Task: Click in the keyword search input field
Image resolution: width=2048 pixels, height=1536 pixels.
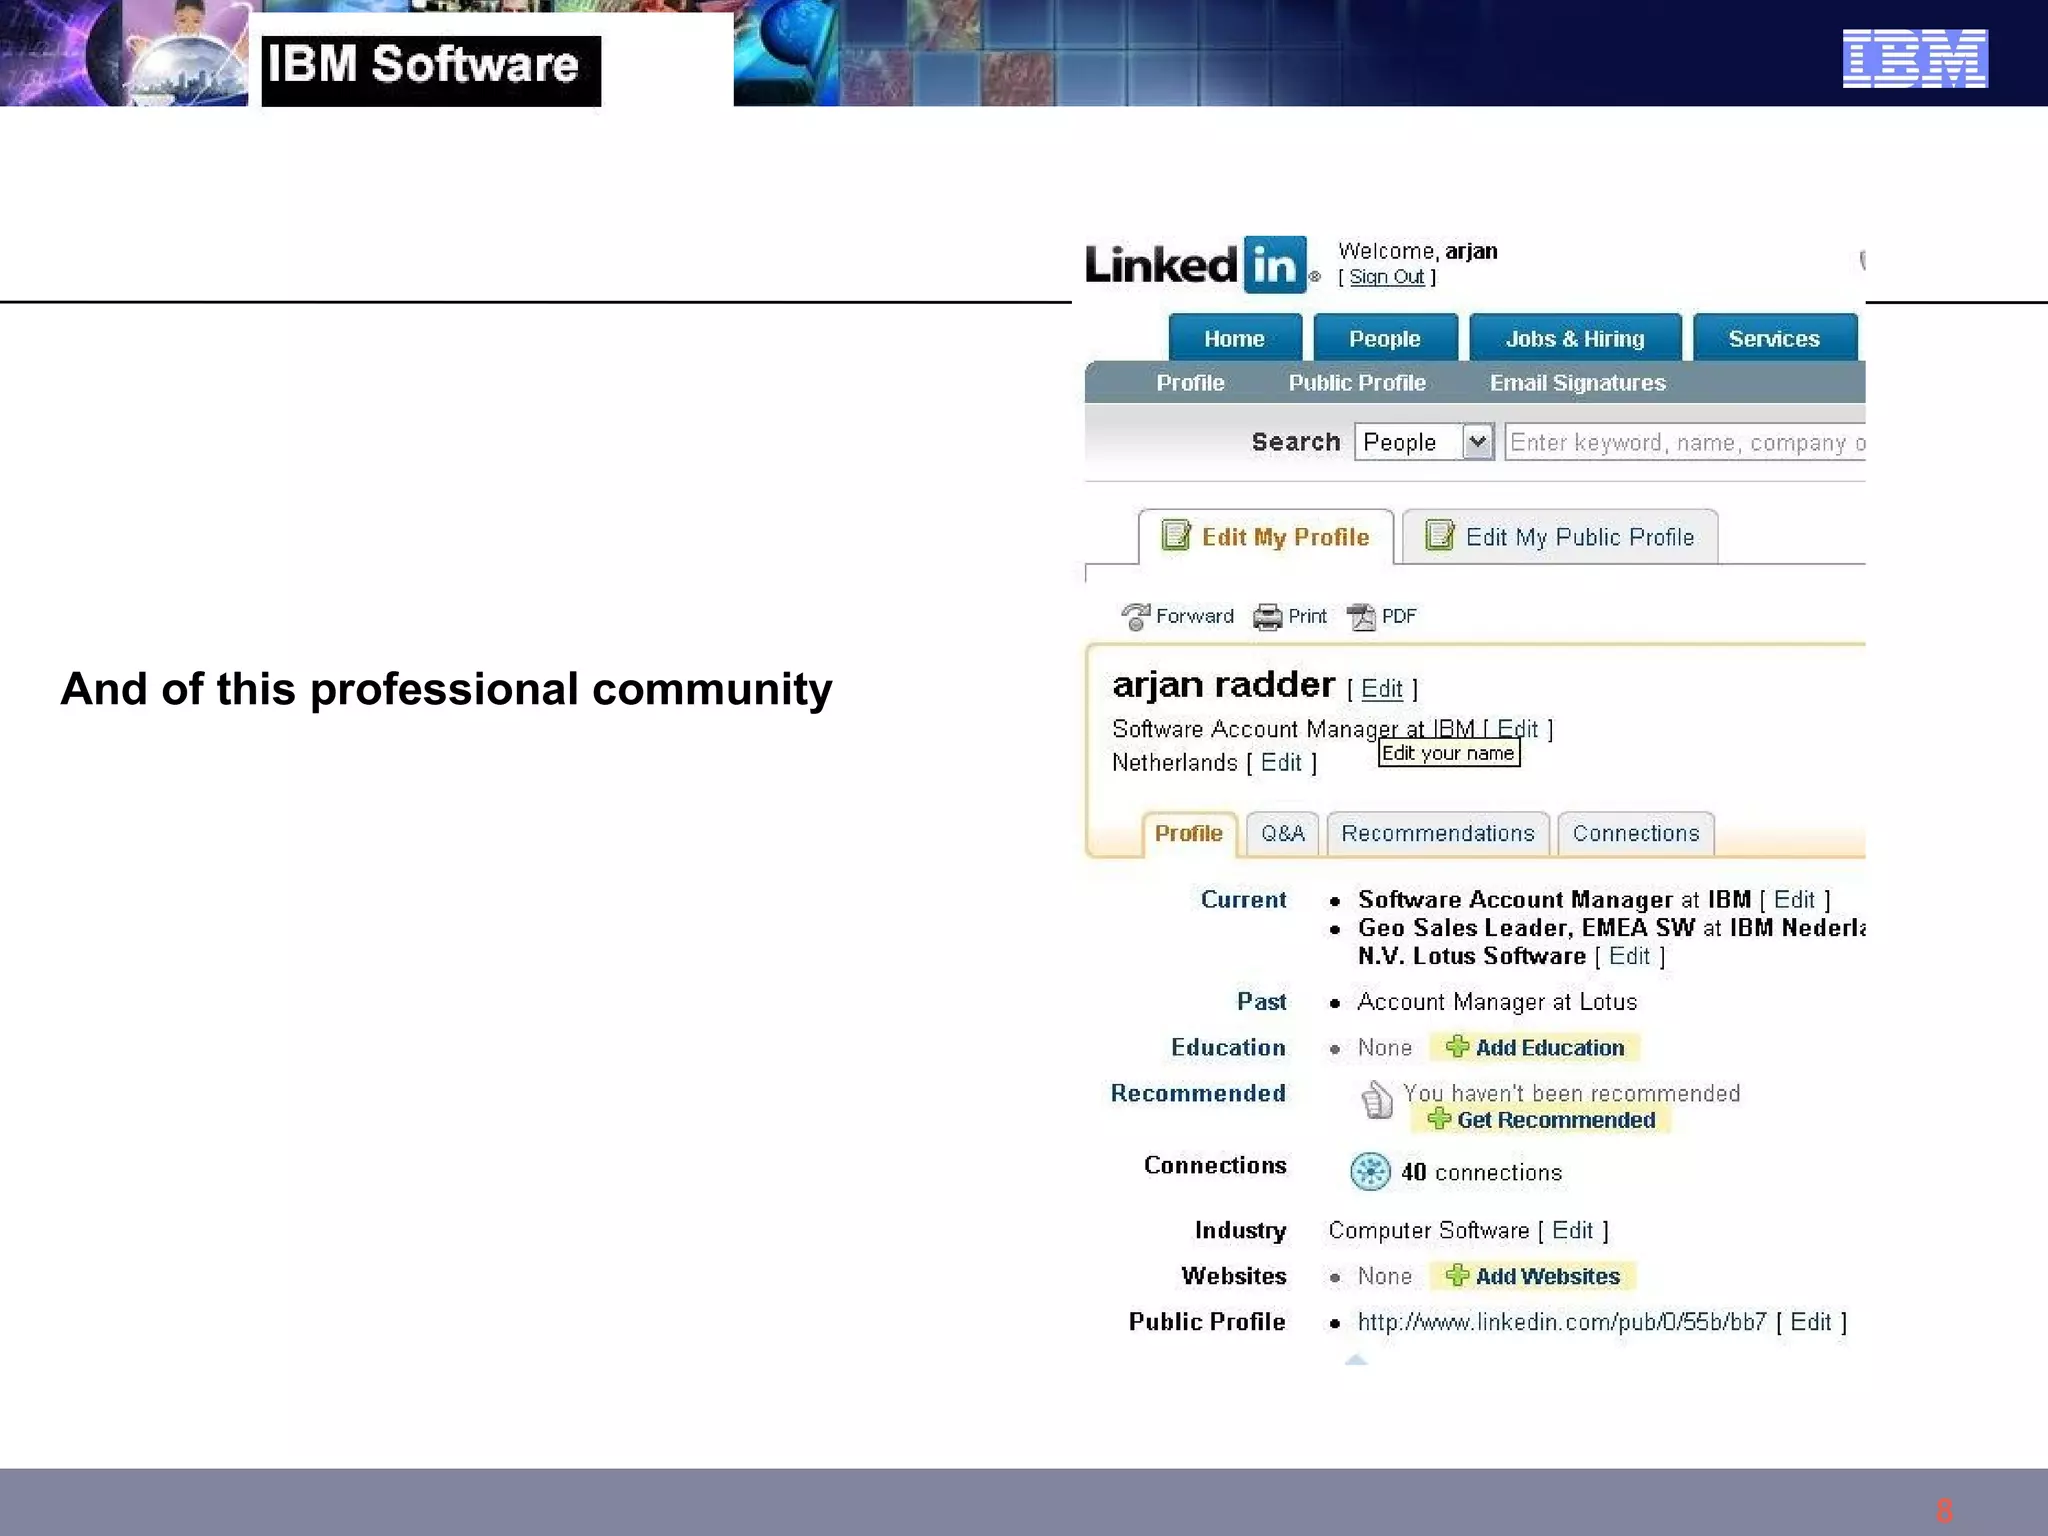Action: click(1685, 442)
